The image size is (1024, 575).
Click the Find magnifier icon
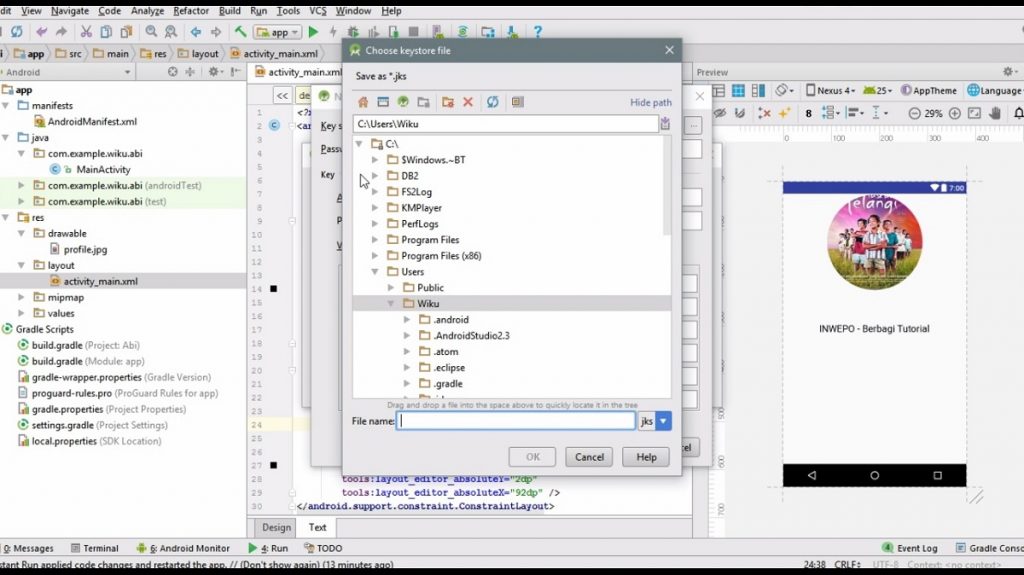[151, 31]
